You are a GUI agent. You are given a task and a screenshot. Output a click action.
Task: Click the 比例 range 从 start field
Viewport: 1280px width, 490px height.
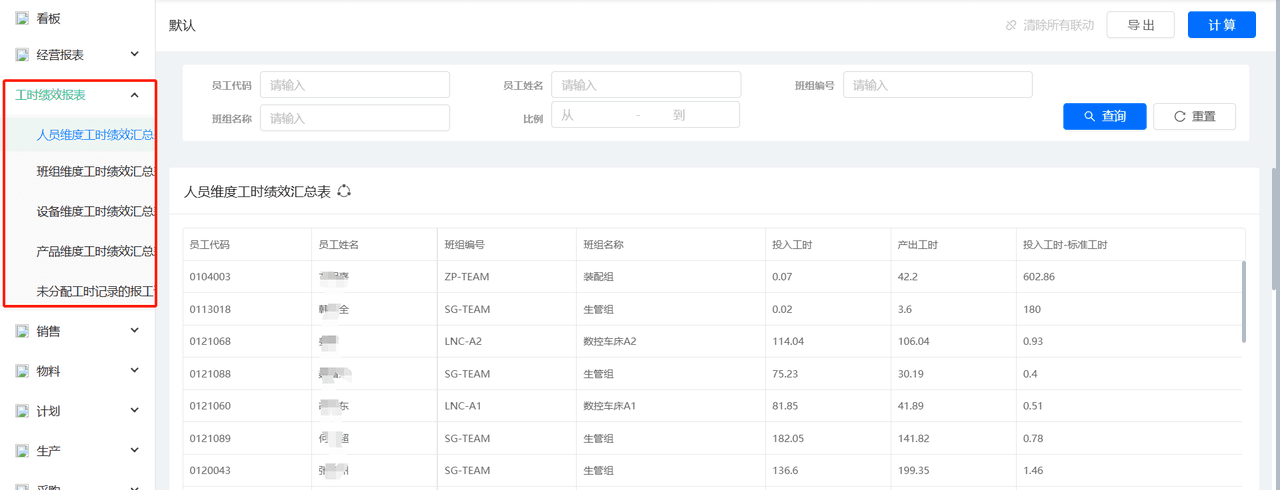(592, 115)
